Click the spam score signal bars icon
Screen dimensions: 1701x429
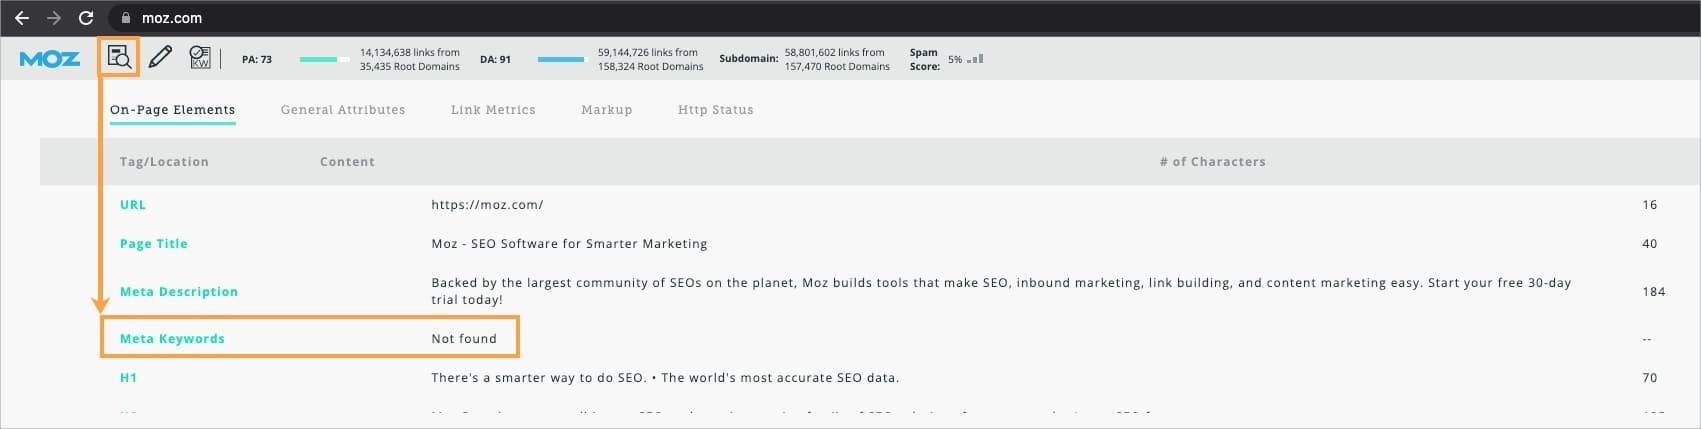(975, 59)
